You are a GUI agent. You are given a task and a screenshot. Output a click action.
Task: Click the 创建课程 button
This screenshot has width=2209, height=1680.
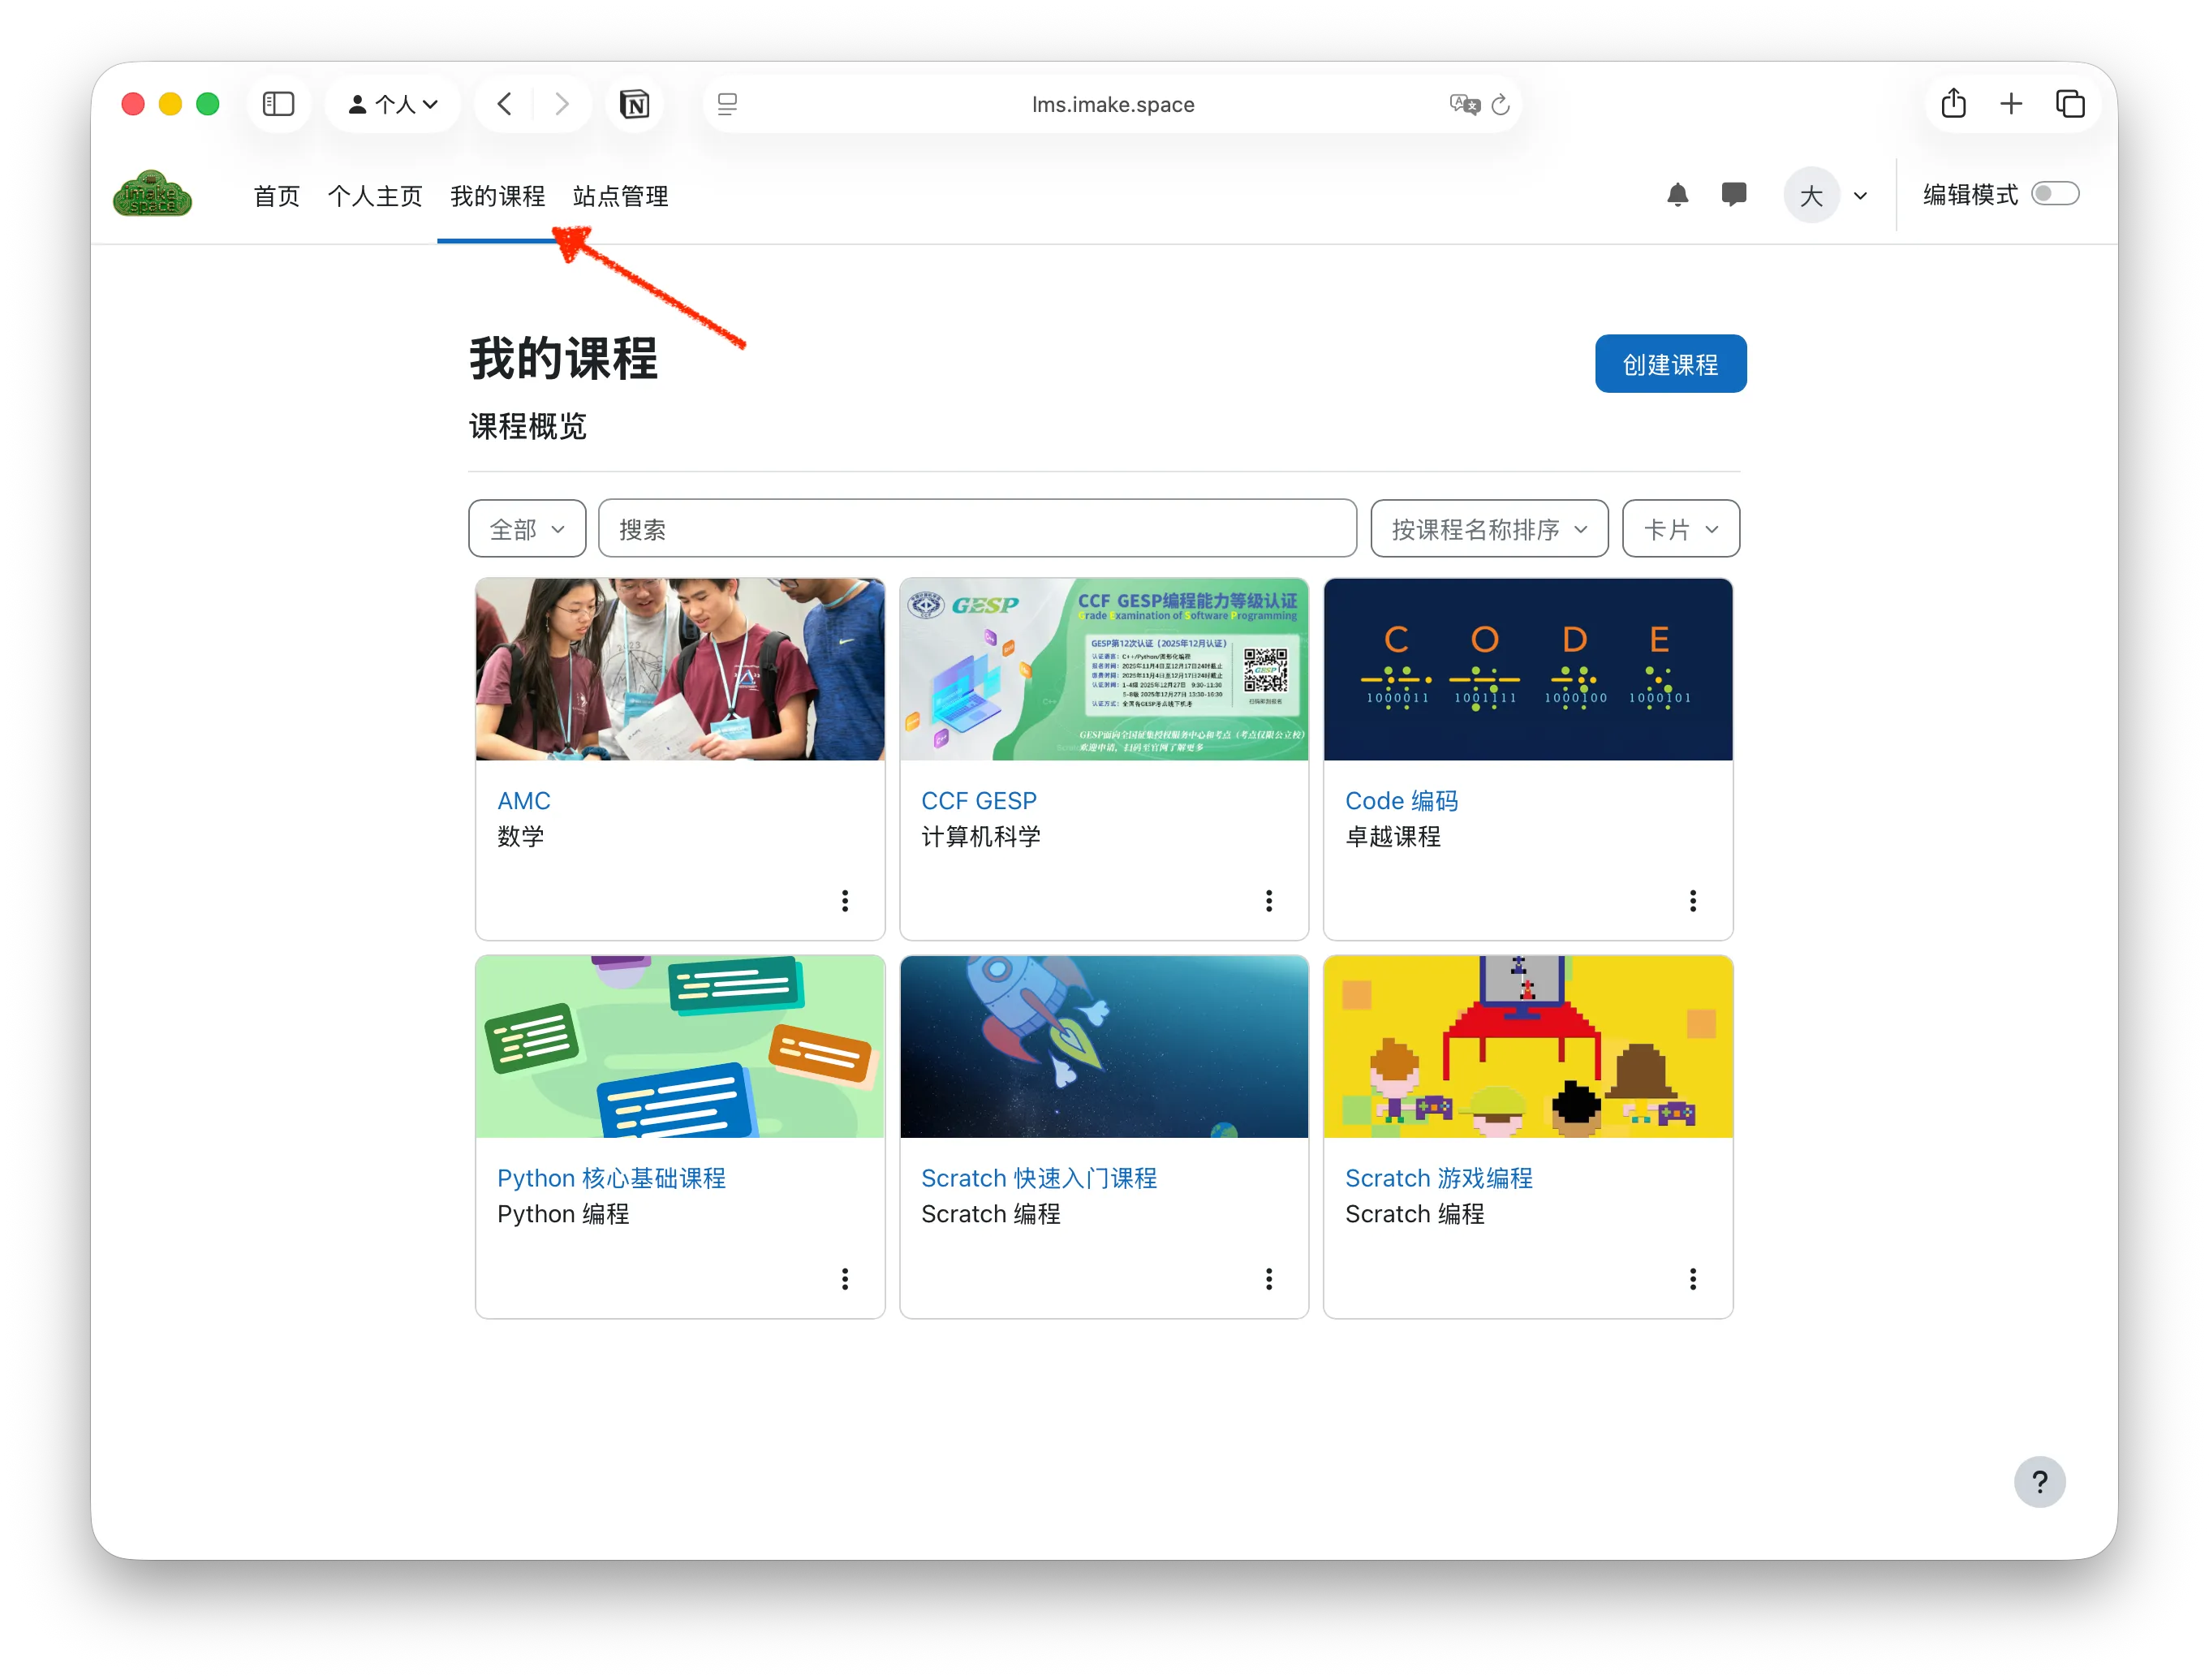coord(1670,363)
